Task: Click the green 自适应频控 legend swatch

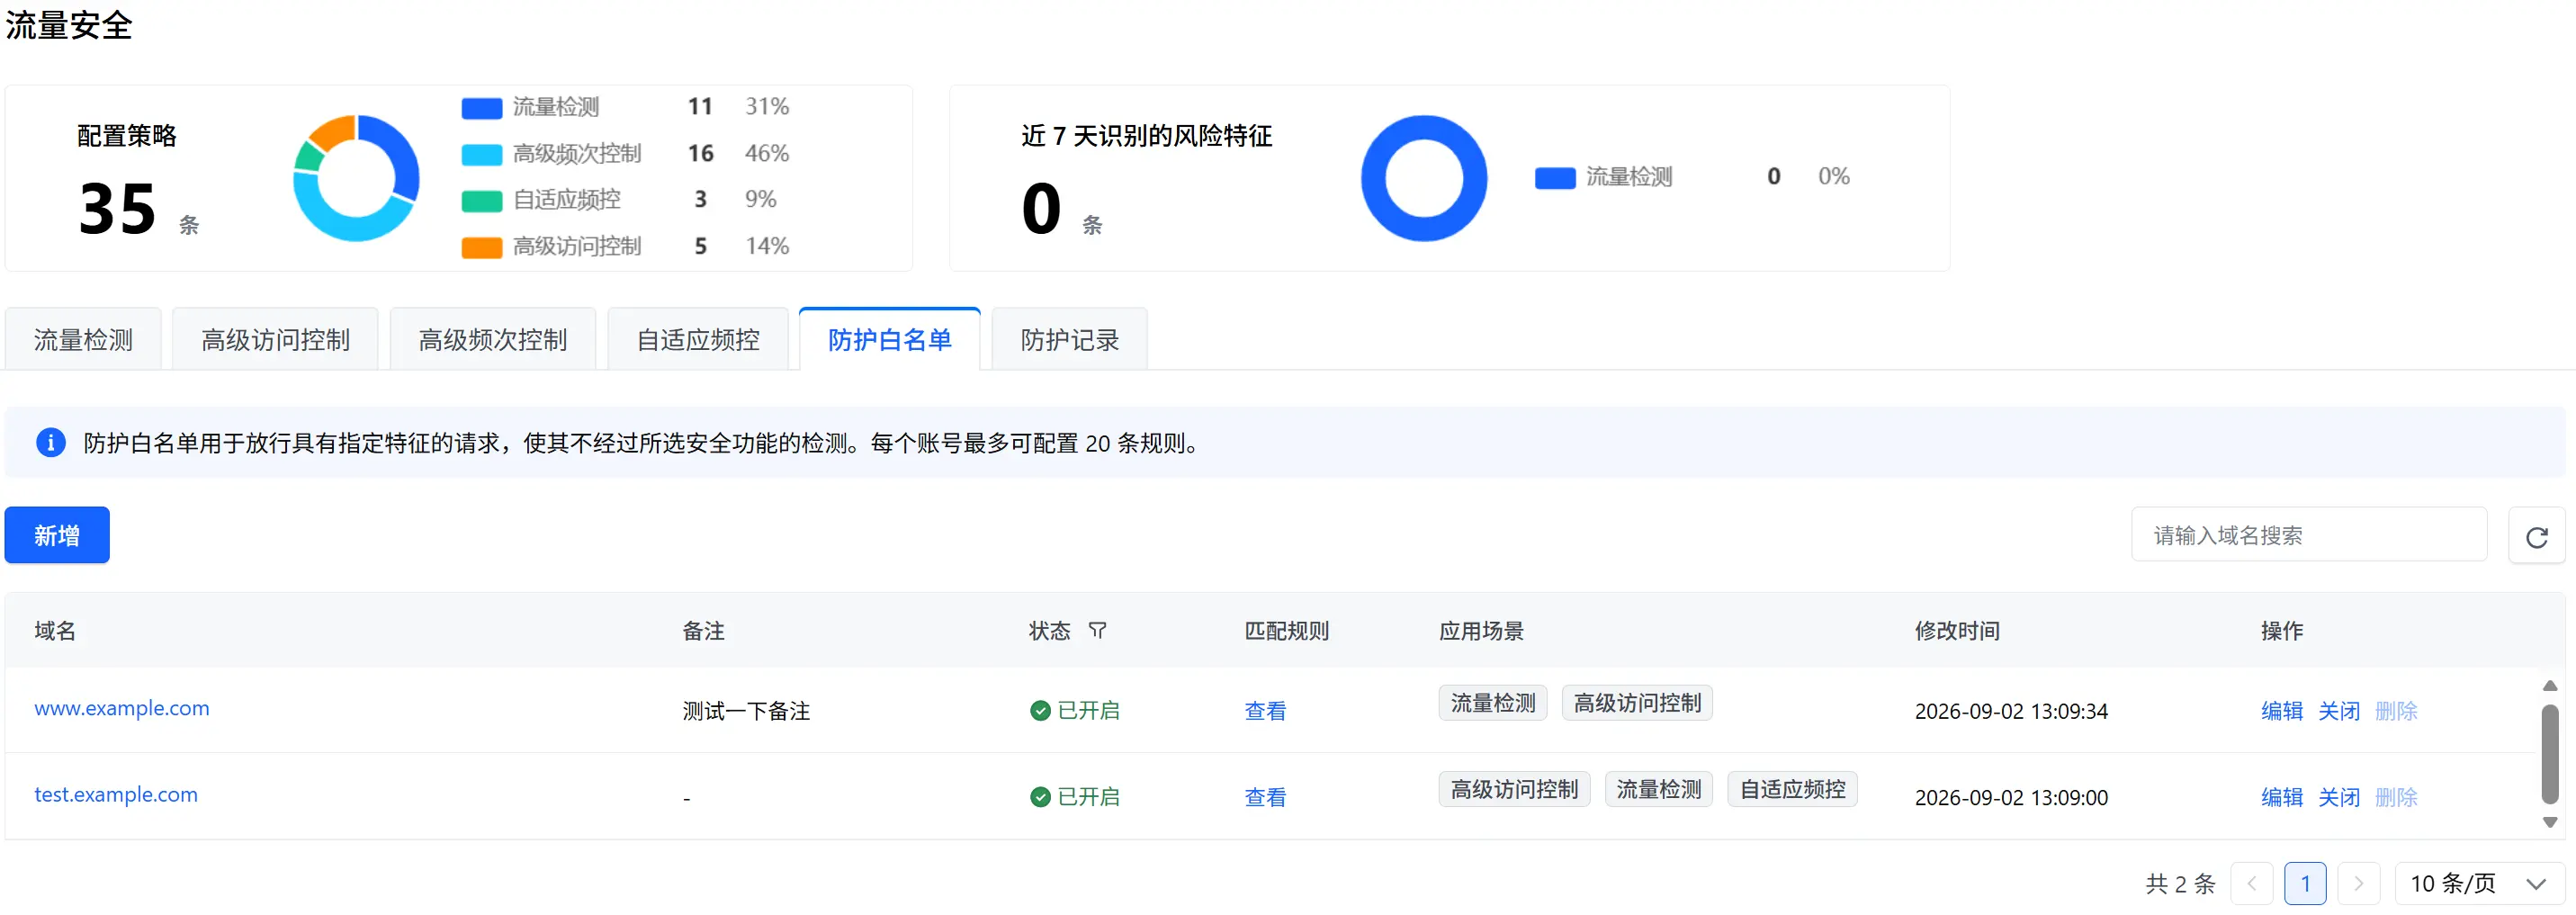Action: click(x=482, y=200)
